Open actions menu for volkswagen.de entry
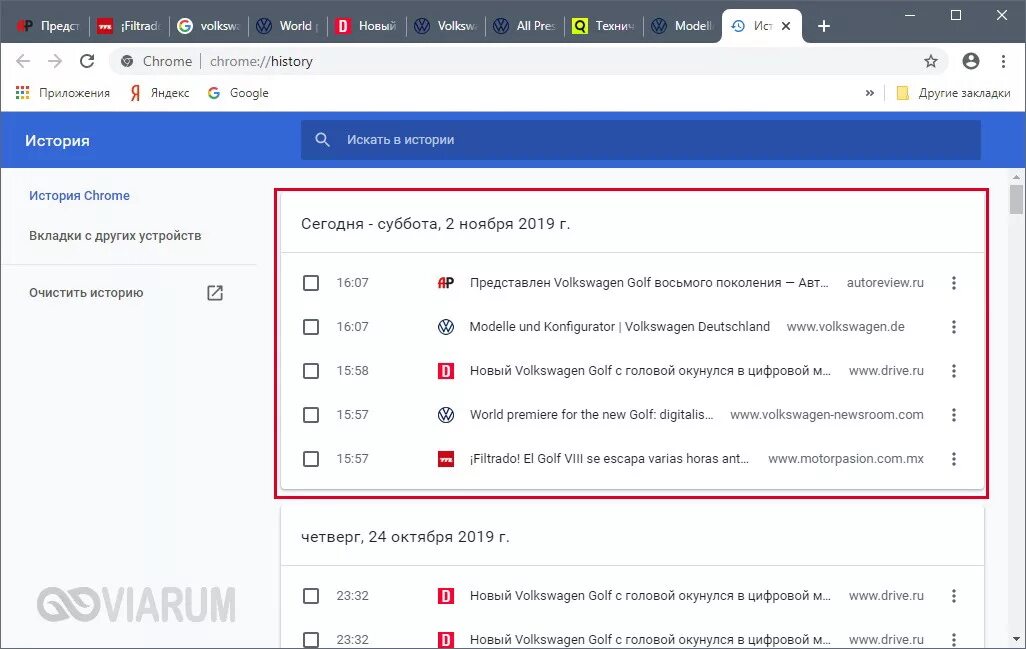Viewport: 1026px width, 649px height. [953, 327]
